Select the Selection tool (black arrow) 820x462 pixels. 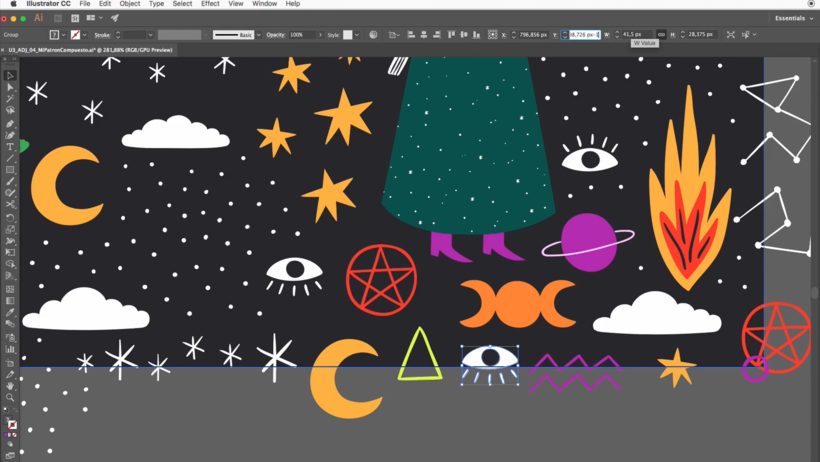point(10,76)
